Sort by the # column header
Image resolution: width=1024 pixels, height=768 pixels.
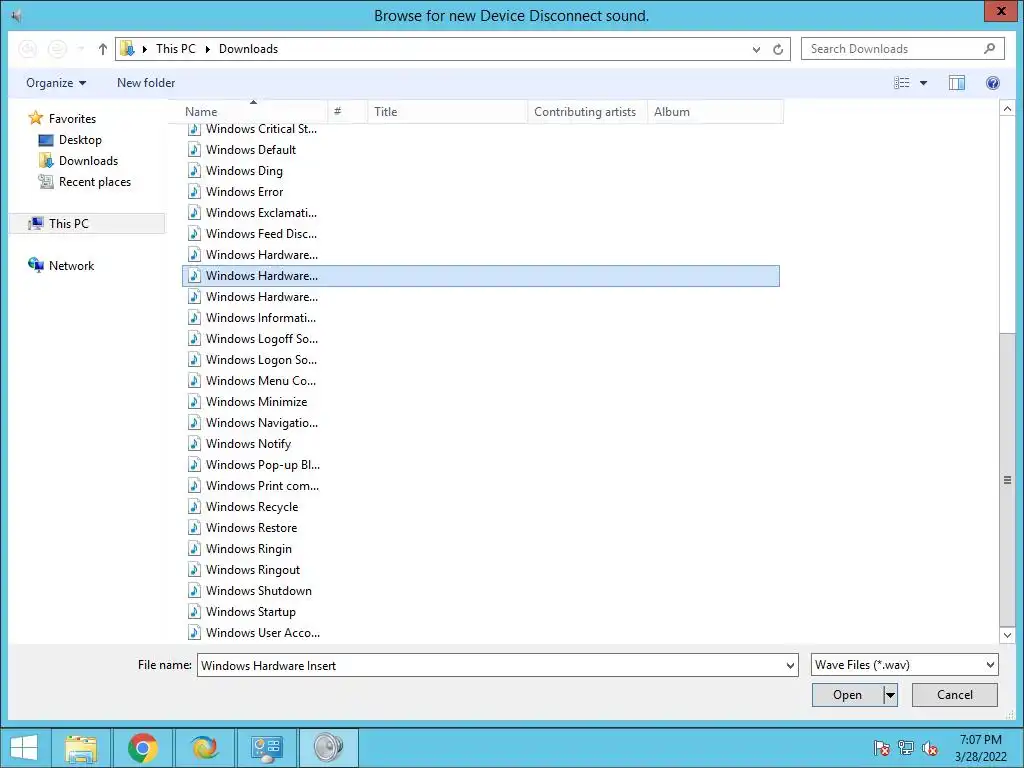347,112
